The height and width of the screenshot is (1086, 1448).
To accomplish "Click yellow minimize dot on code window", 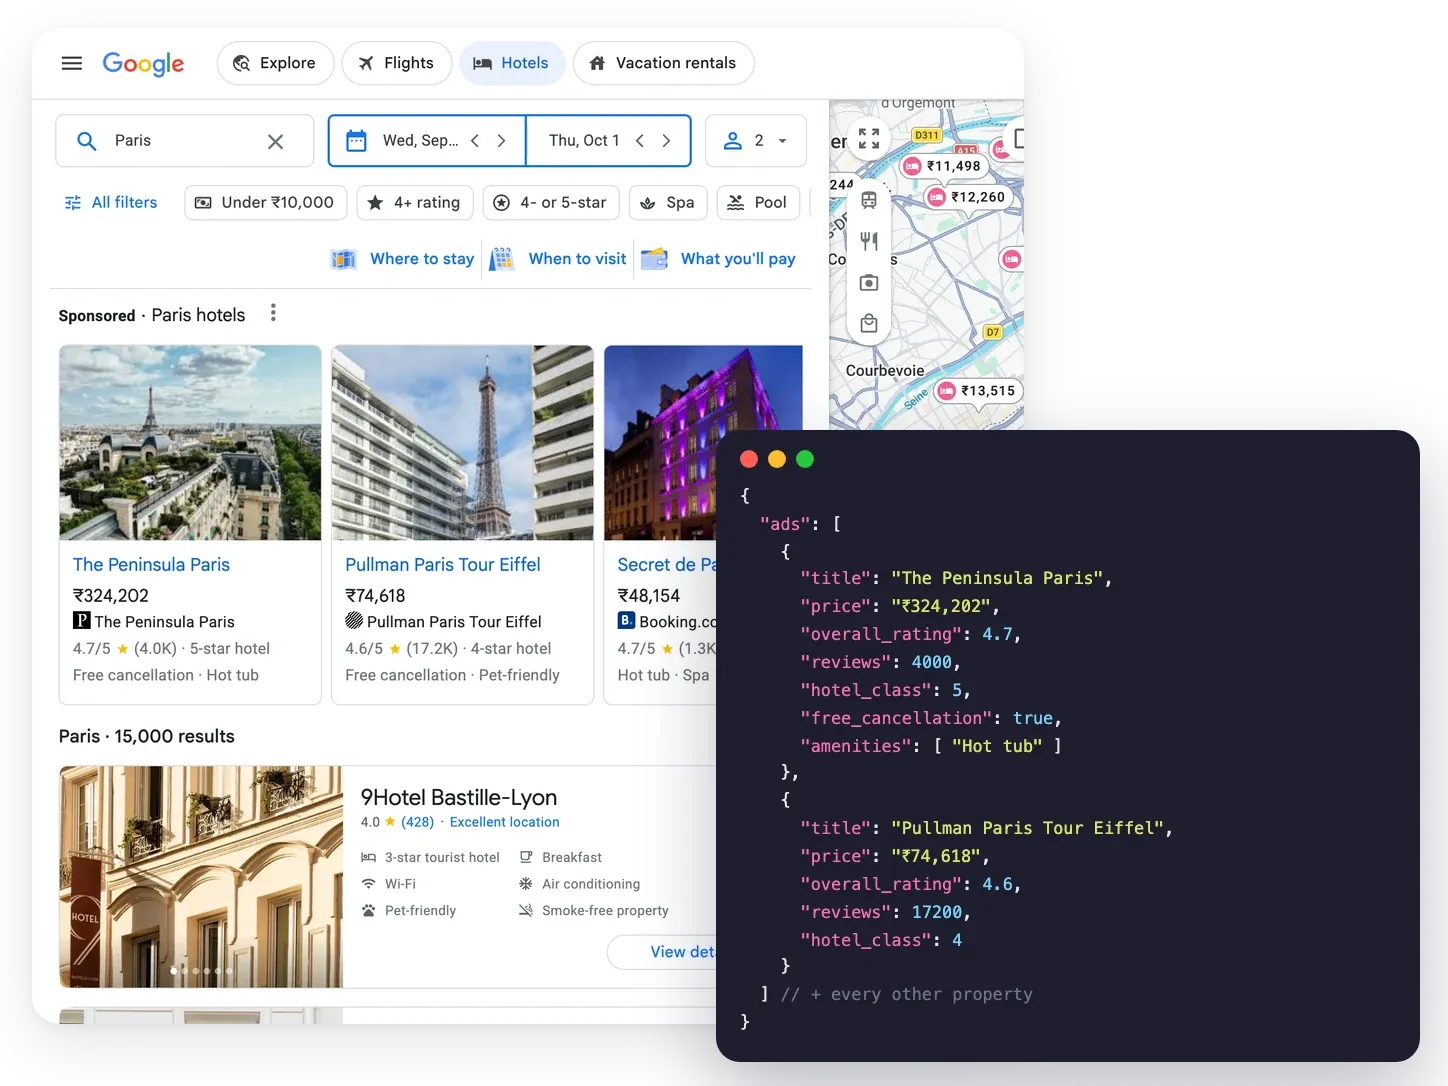I will pos(777,459).
